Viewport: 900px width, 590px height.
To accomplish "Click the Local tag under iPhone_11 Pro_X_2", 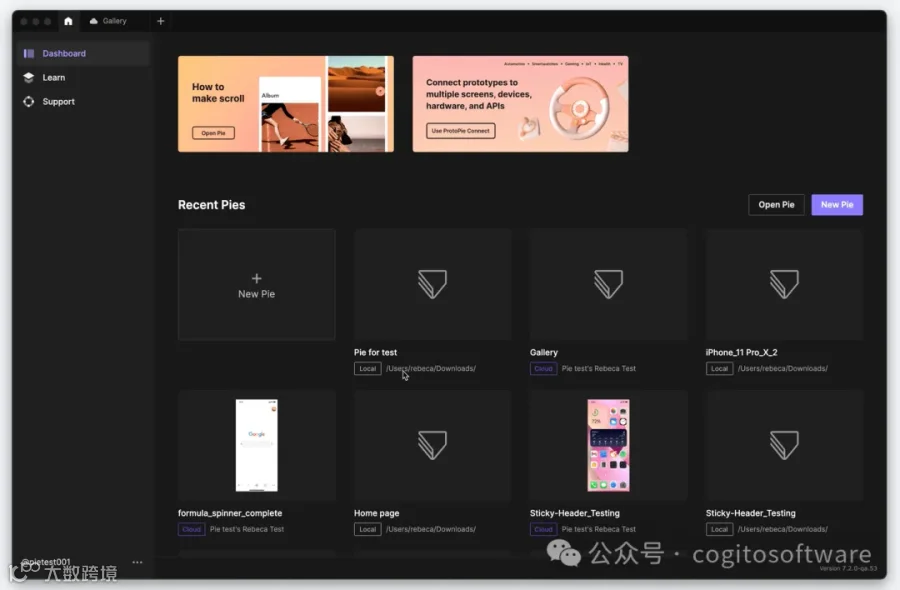I will pos(719,368).
